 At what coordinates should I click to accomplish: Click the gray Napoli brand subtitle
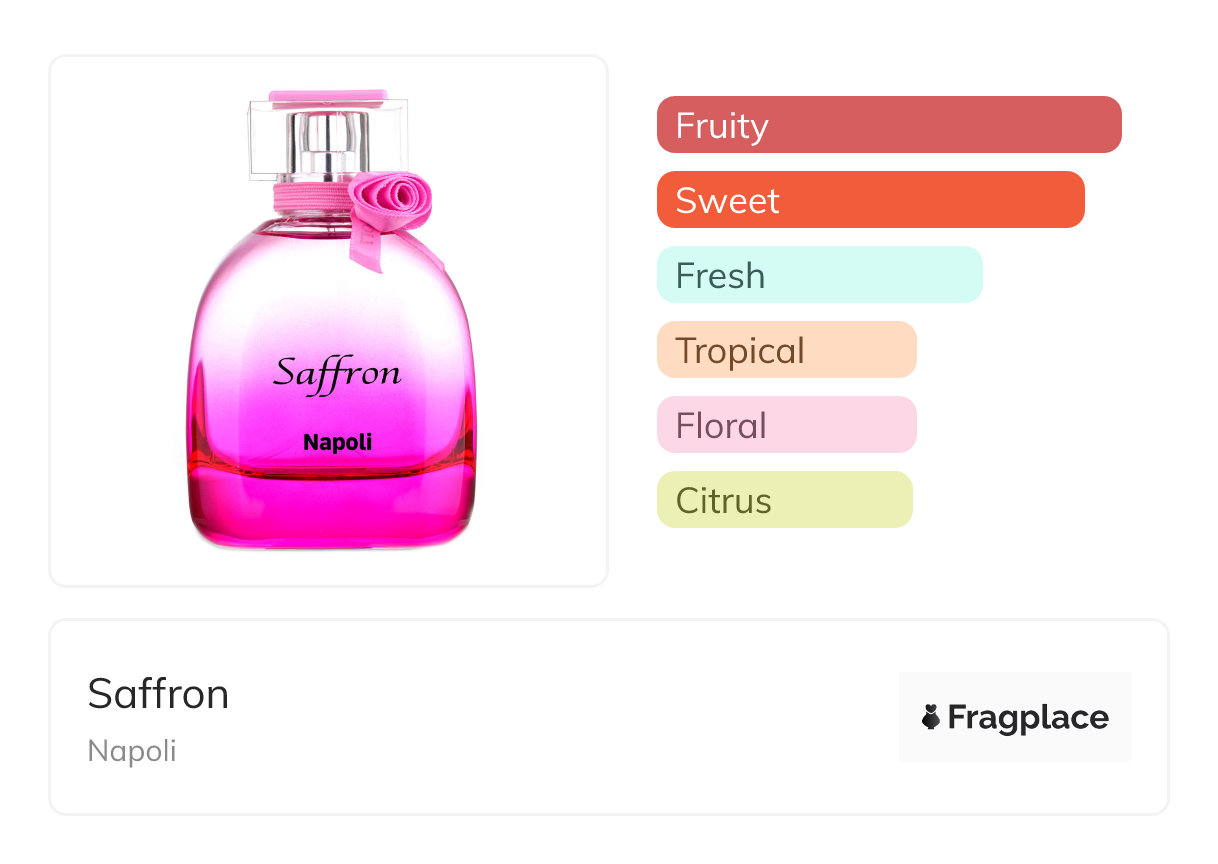pos(132,751)
